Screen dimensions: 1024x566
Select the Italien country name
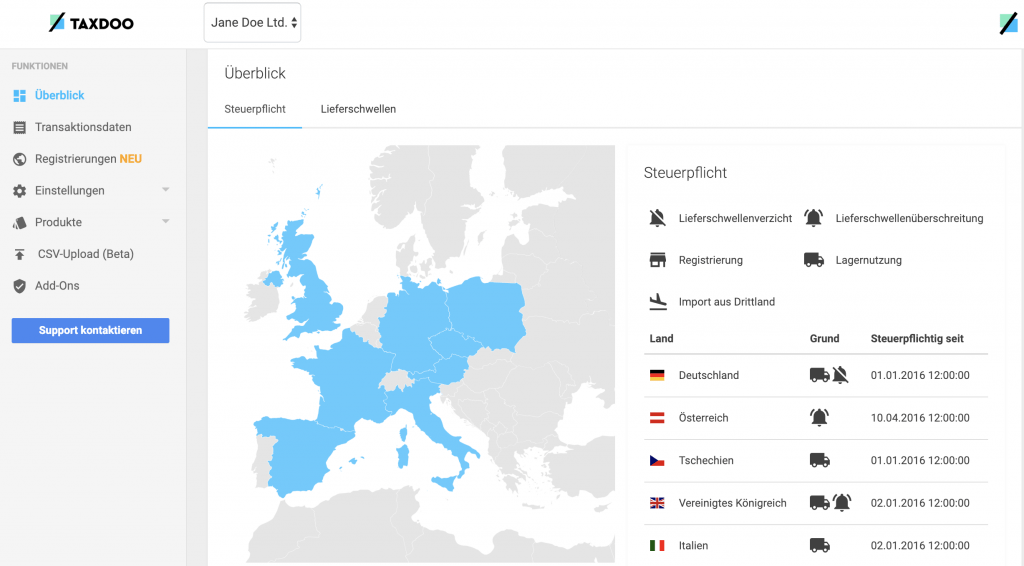(693, 545)
